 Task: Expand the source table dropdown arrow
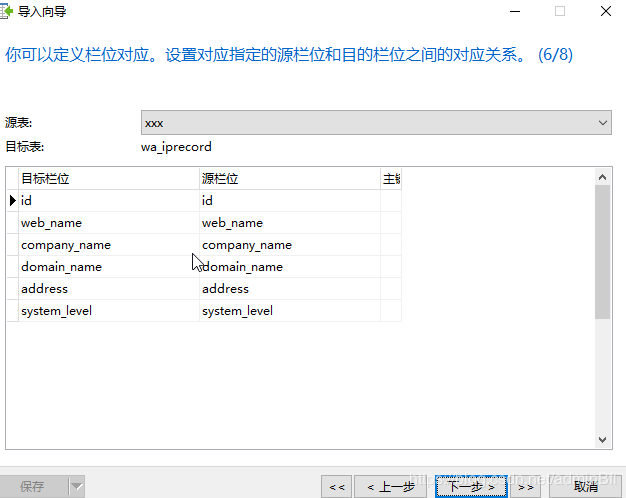click(x=603, y=123)
